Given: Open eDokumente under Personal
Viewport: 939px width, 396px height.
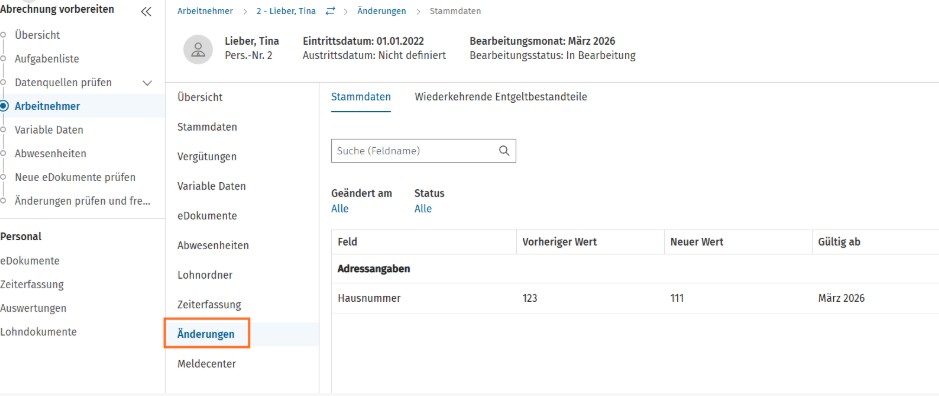Looking at the screenshot, I should (x=30, y=261).
